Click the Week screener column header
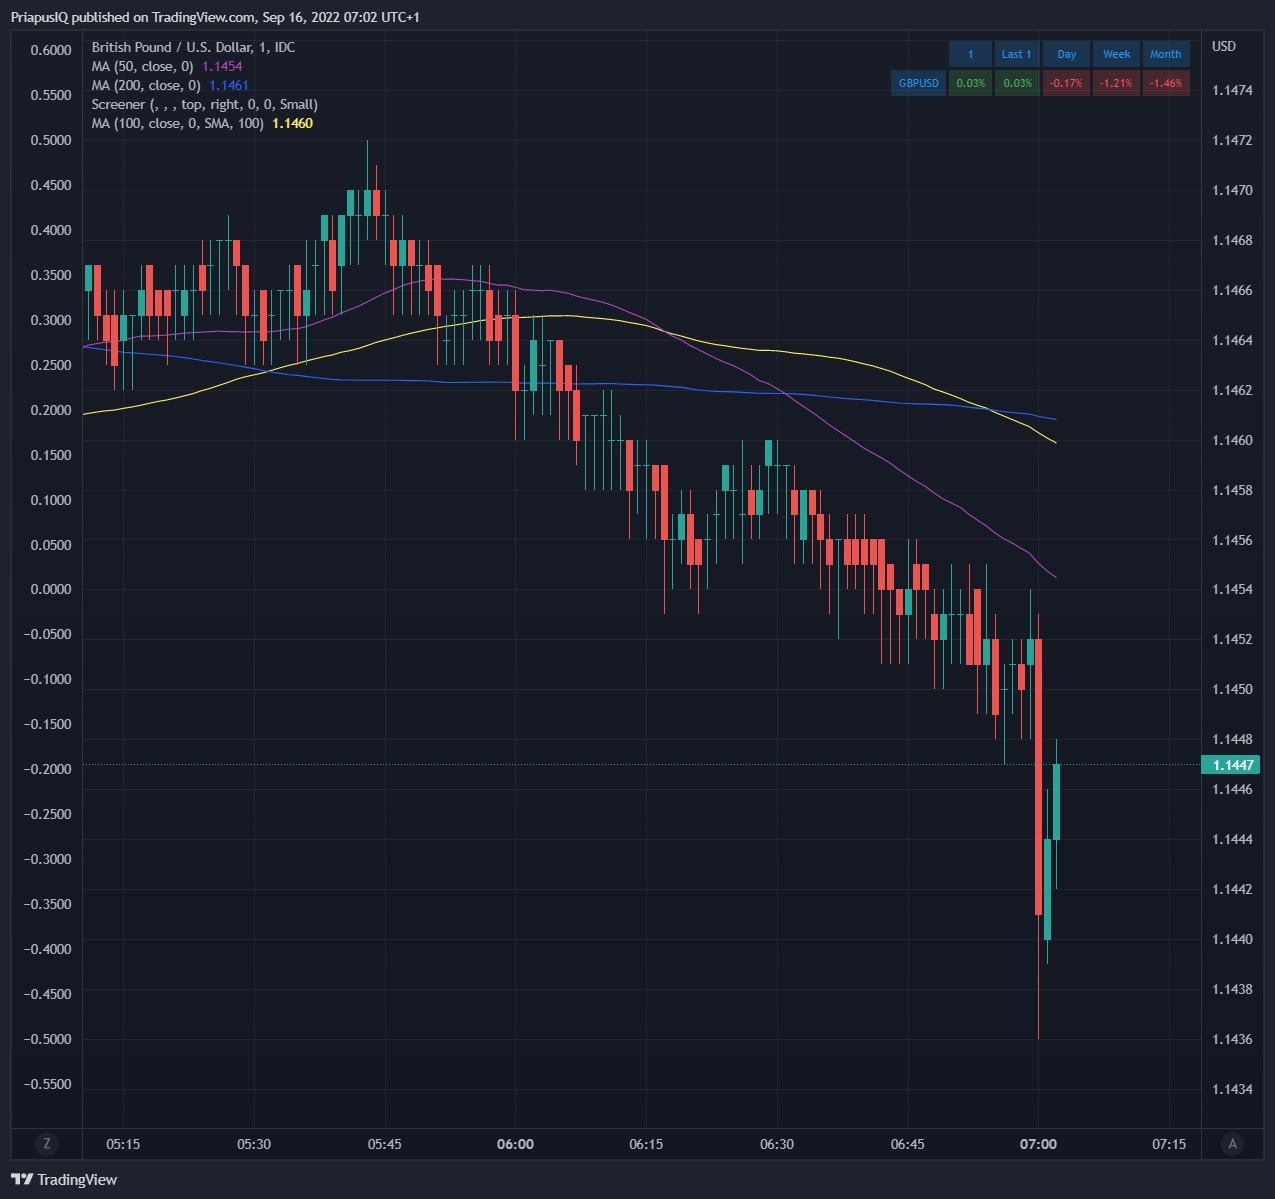 click(x=1117, y=54)
